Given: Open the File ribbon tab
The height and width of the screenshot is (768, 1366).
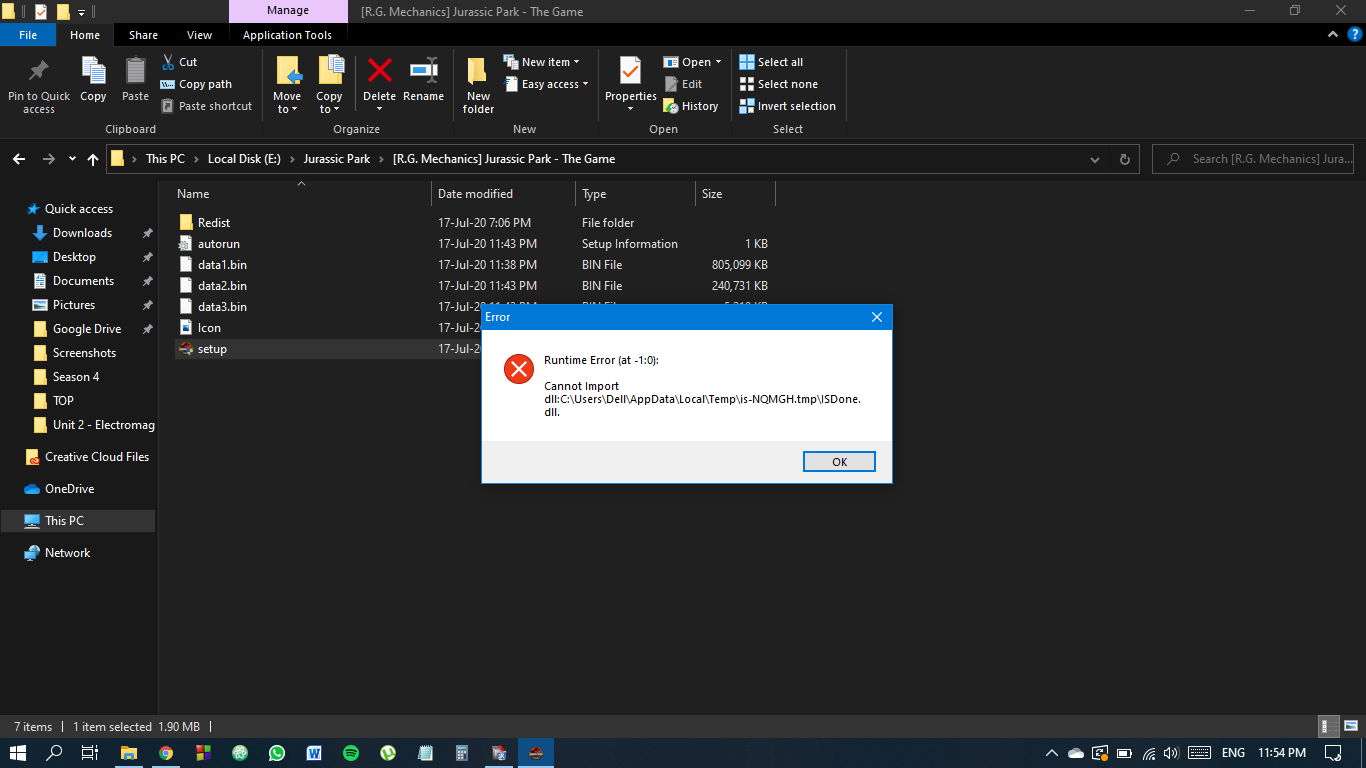Looking at the screenshot, I should click(28, 35).
